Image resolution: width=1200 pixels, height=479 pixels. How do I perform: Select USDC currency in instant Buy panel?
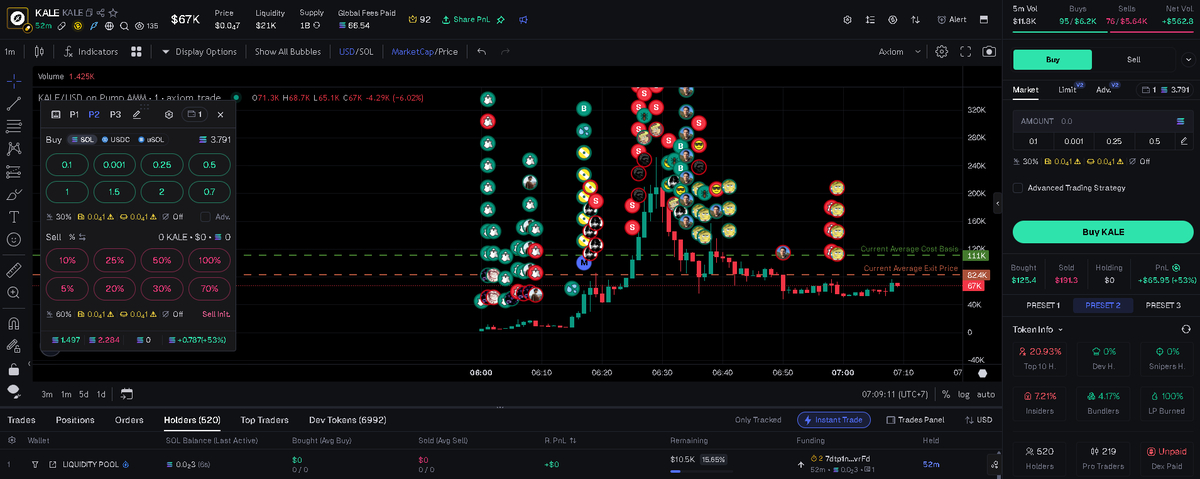[x=117, y=140]
